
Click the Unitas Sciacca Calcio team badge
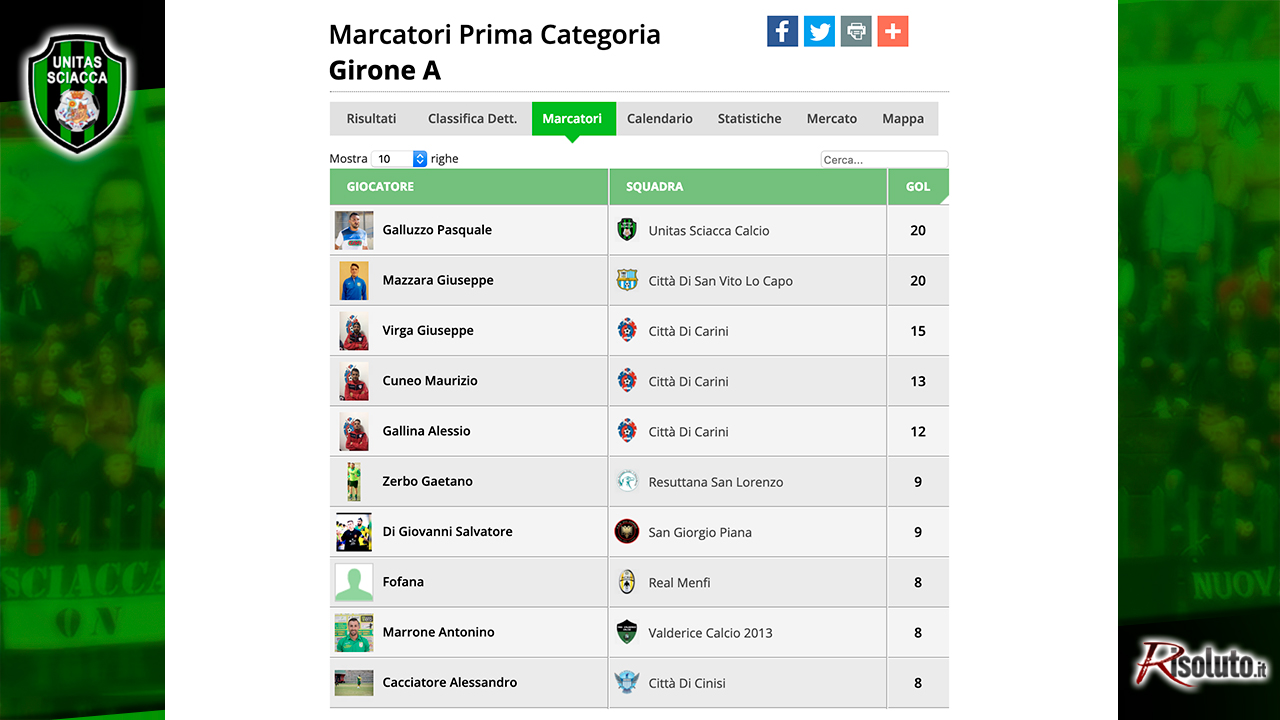627,230
